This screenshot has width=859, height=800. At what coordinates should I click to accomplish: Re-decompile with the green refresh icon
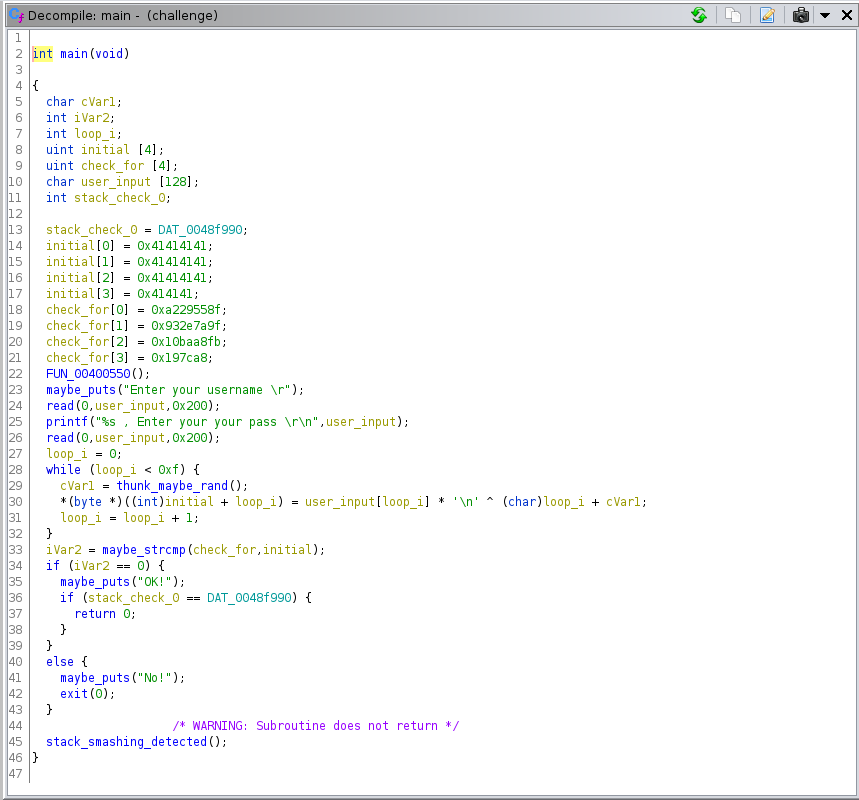[699, 15]
